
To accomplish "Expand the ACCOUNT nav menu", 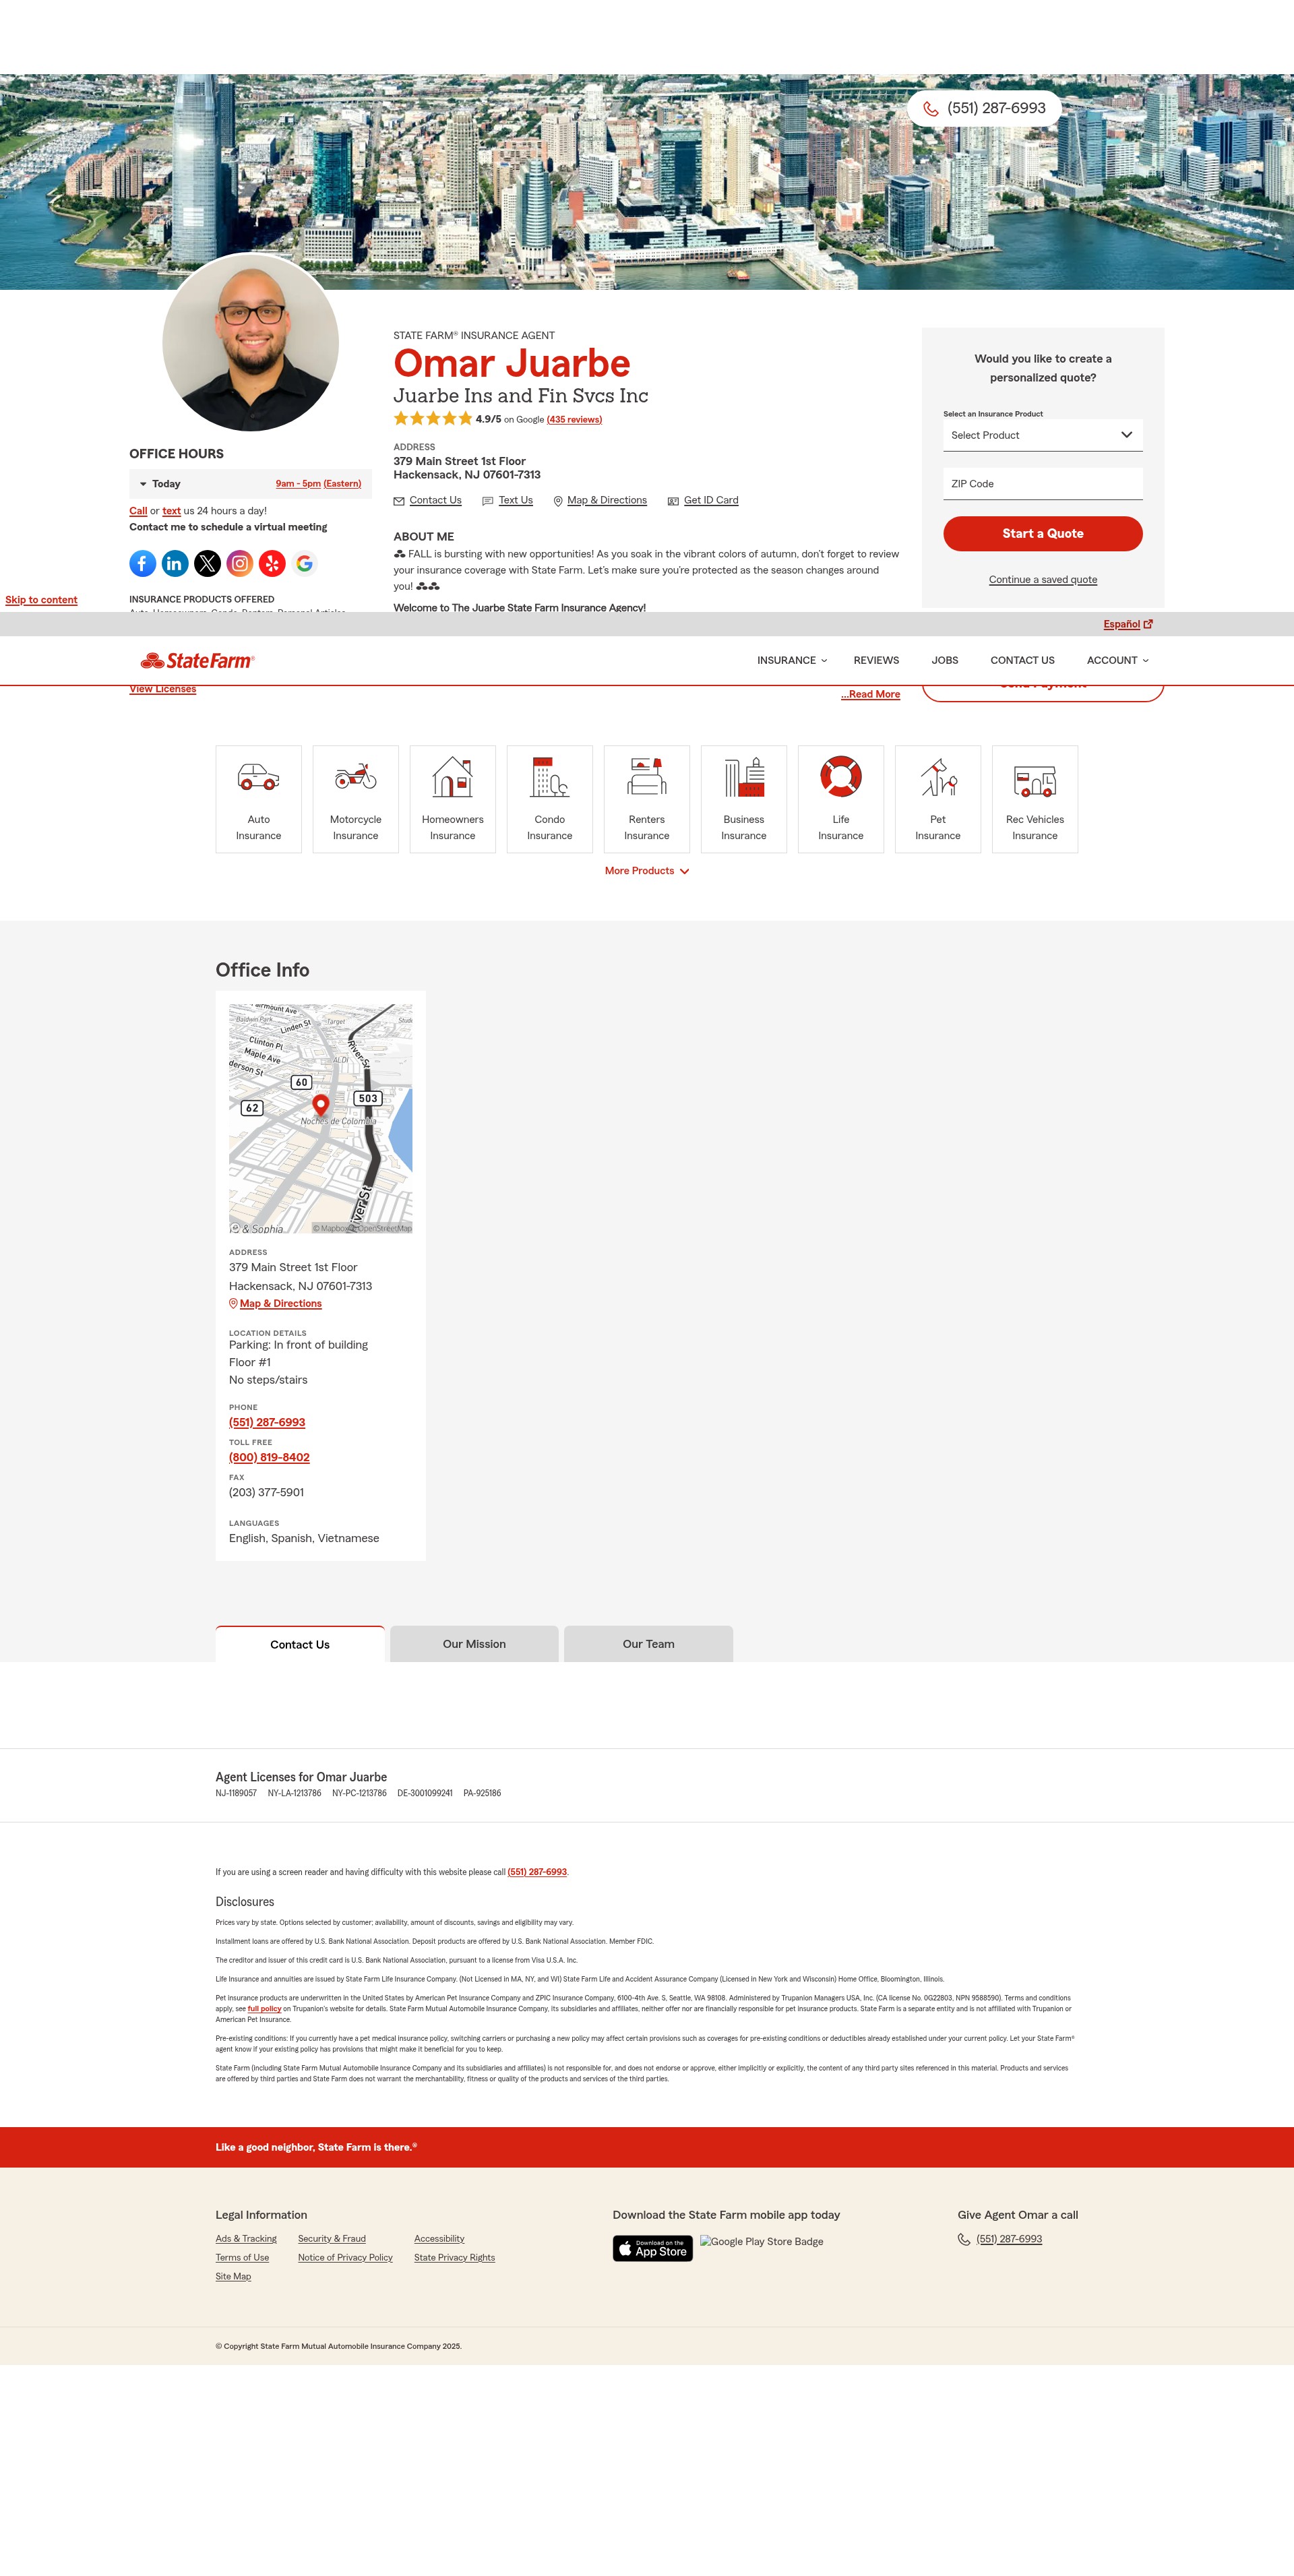I will (x=1117, y=661).
